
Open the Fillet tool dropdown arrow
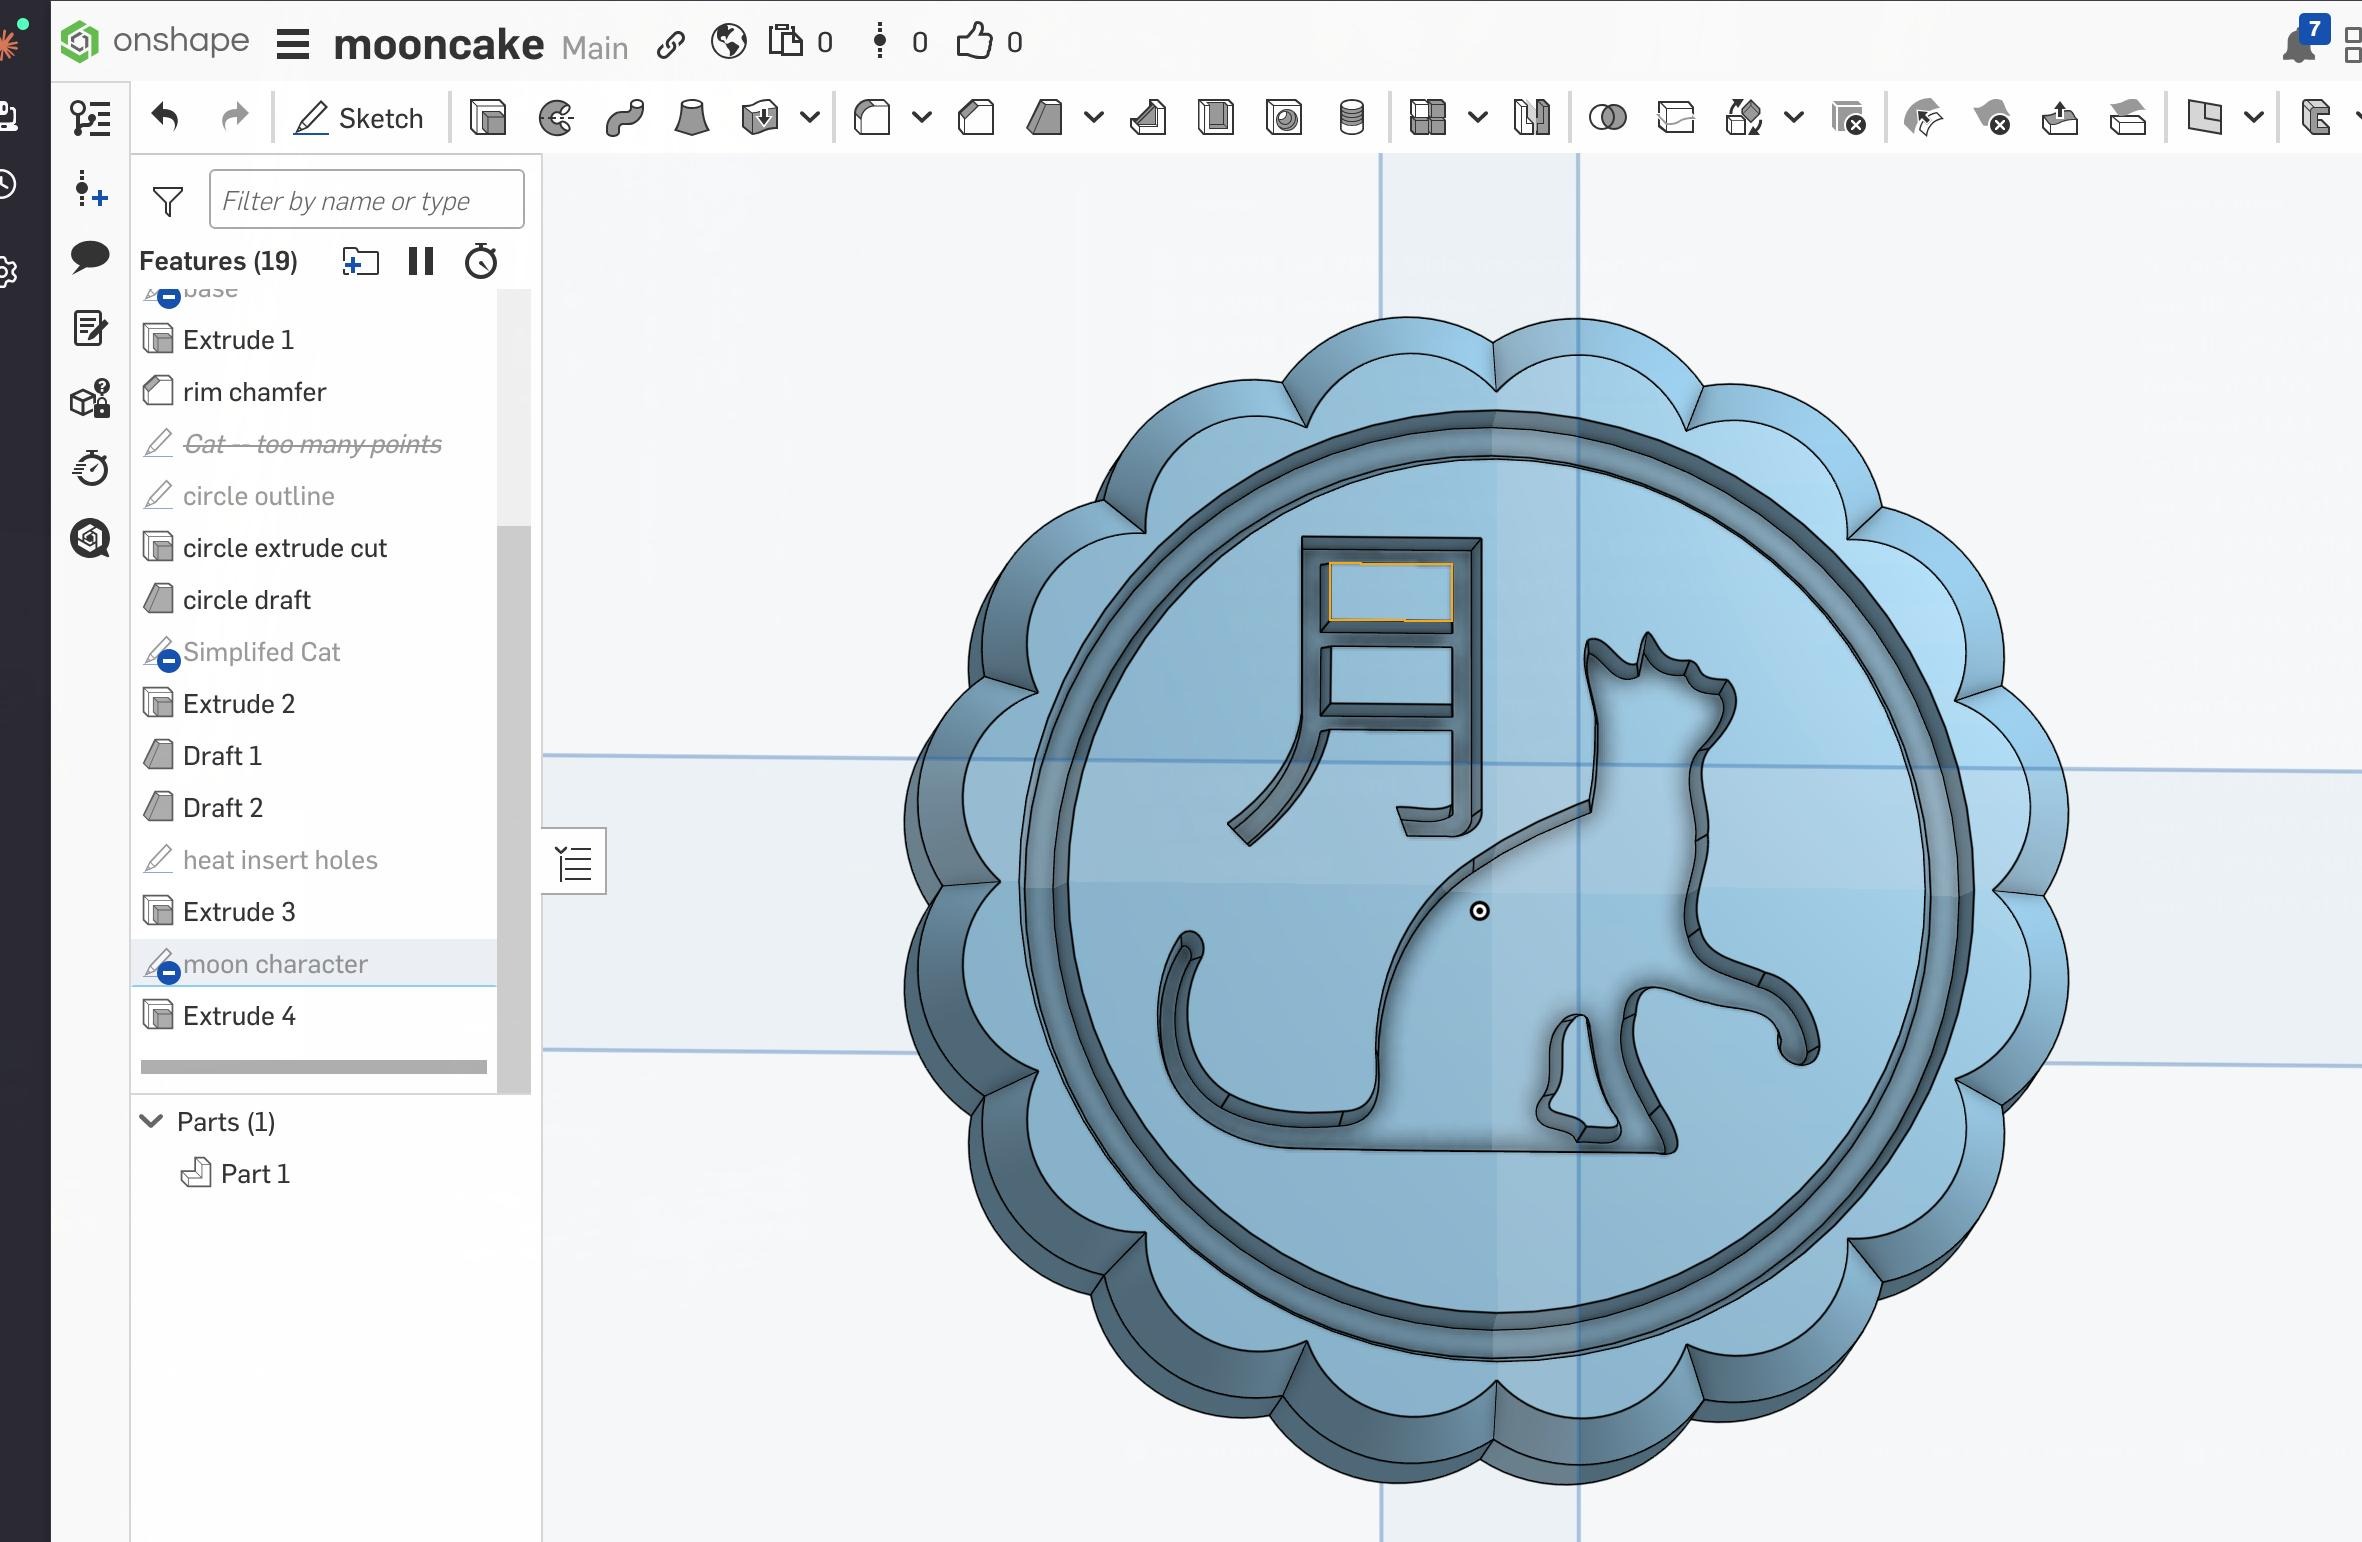point(922,118)
